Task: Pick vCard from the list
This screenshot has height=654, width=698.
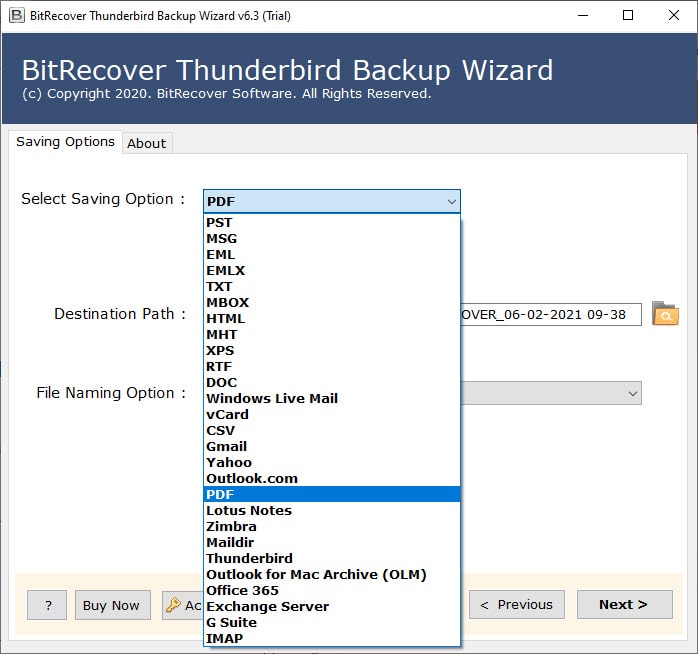Action: (332, 414)
